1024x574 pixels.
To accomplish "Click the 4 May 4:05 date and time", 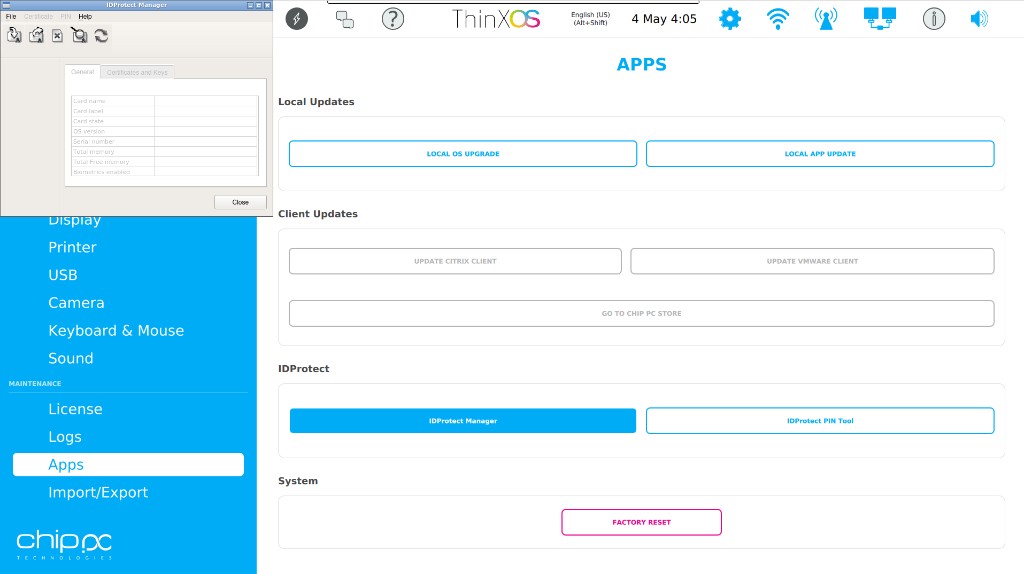I will (664, 19).
